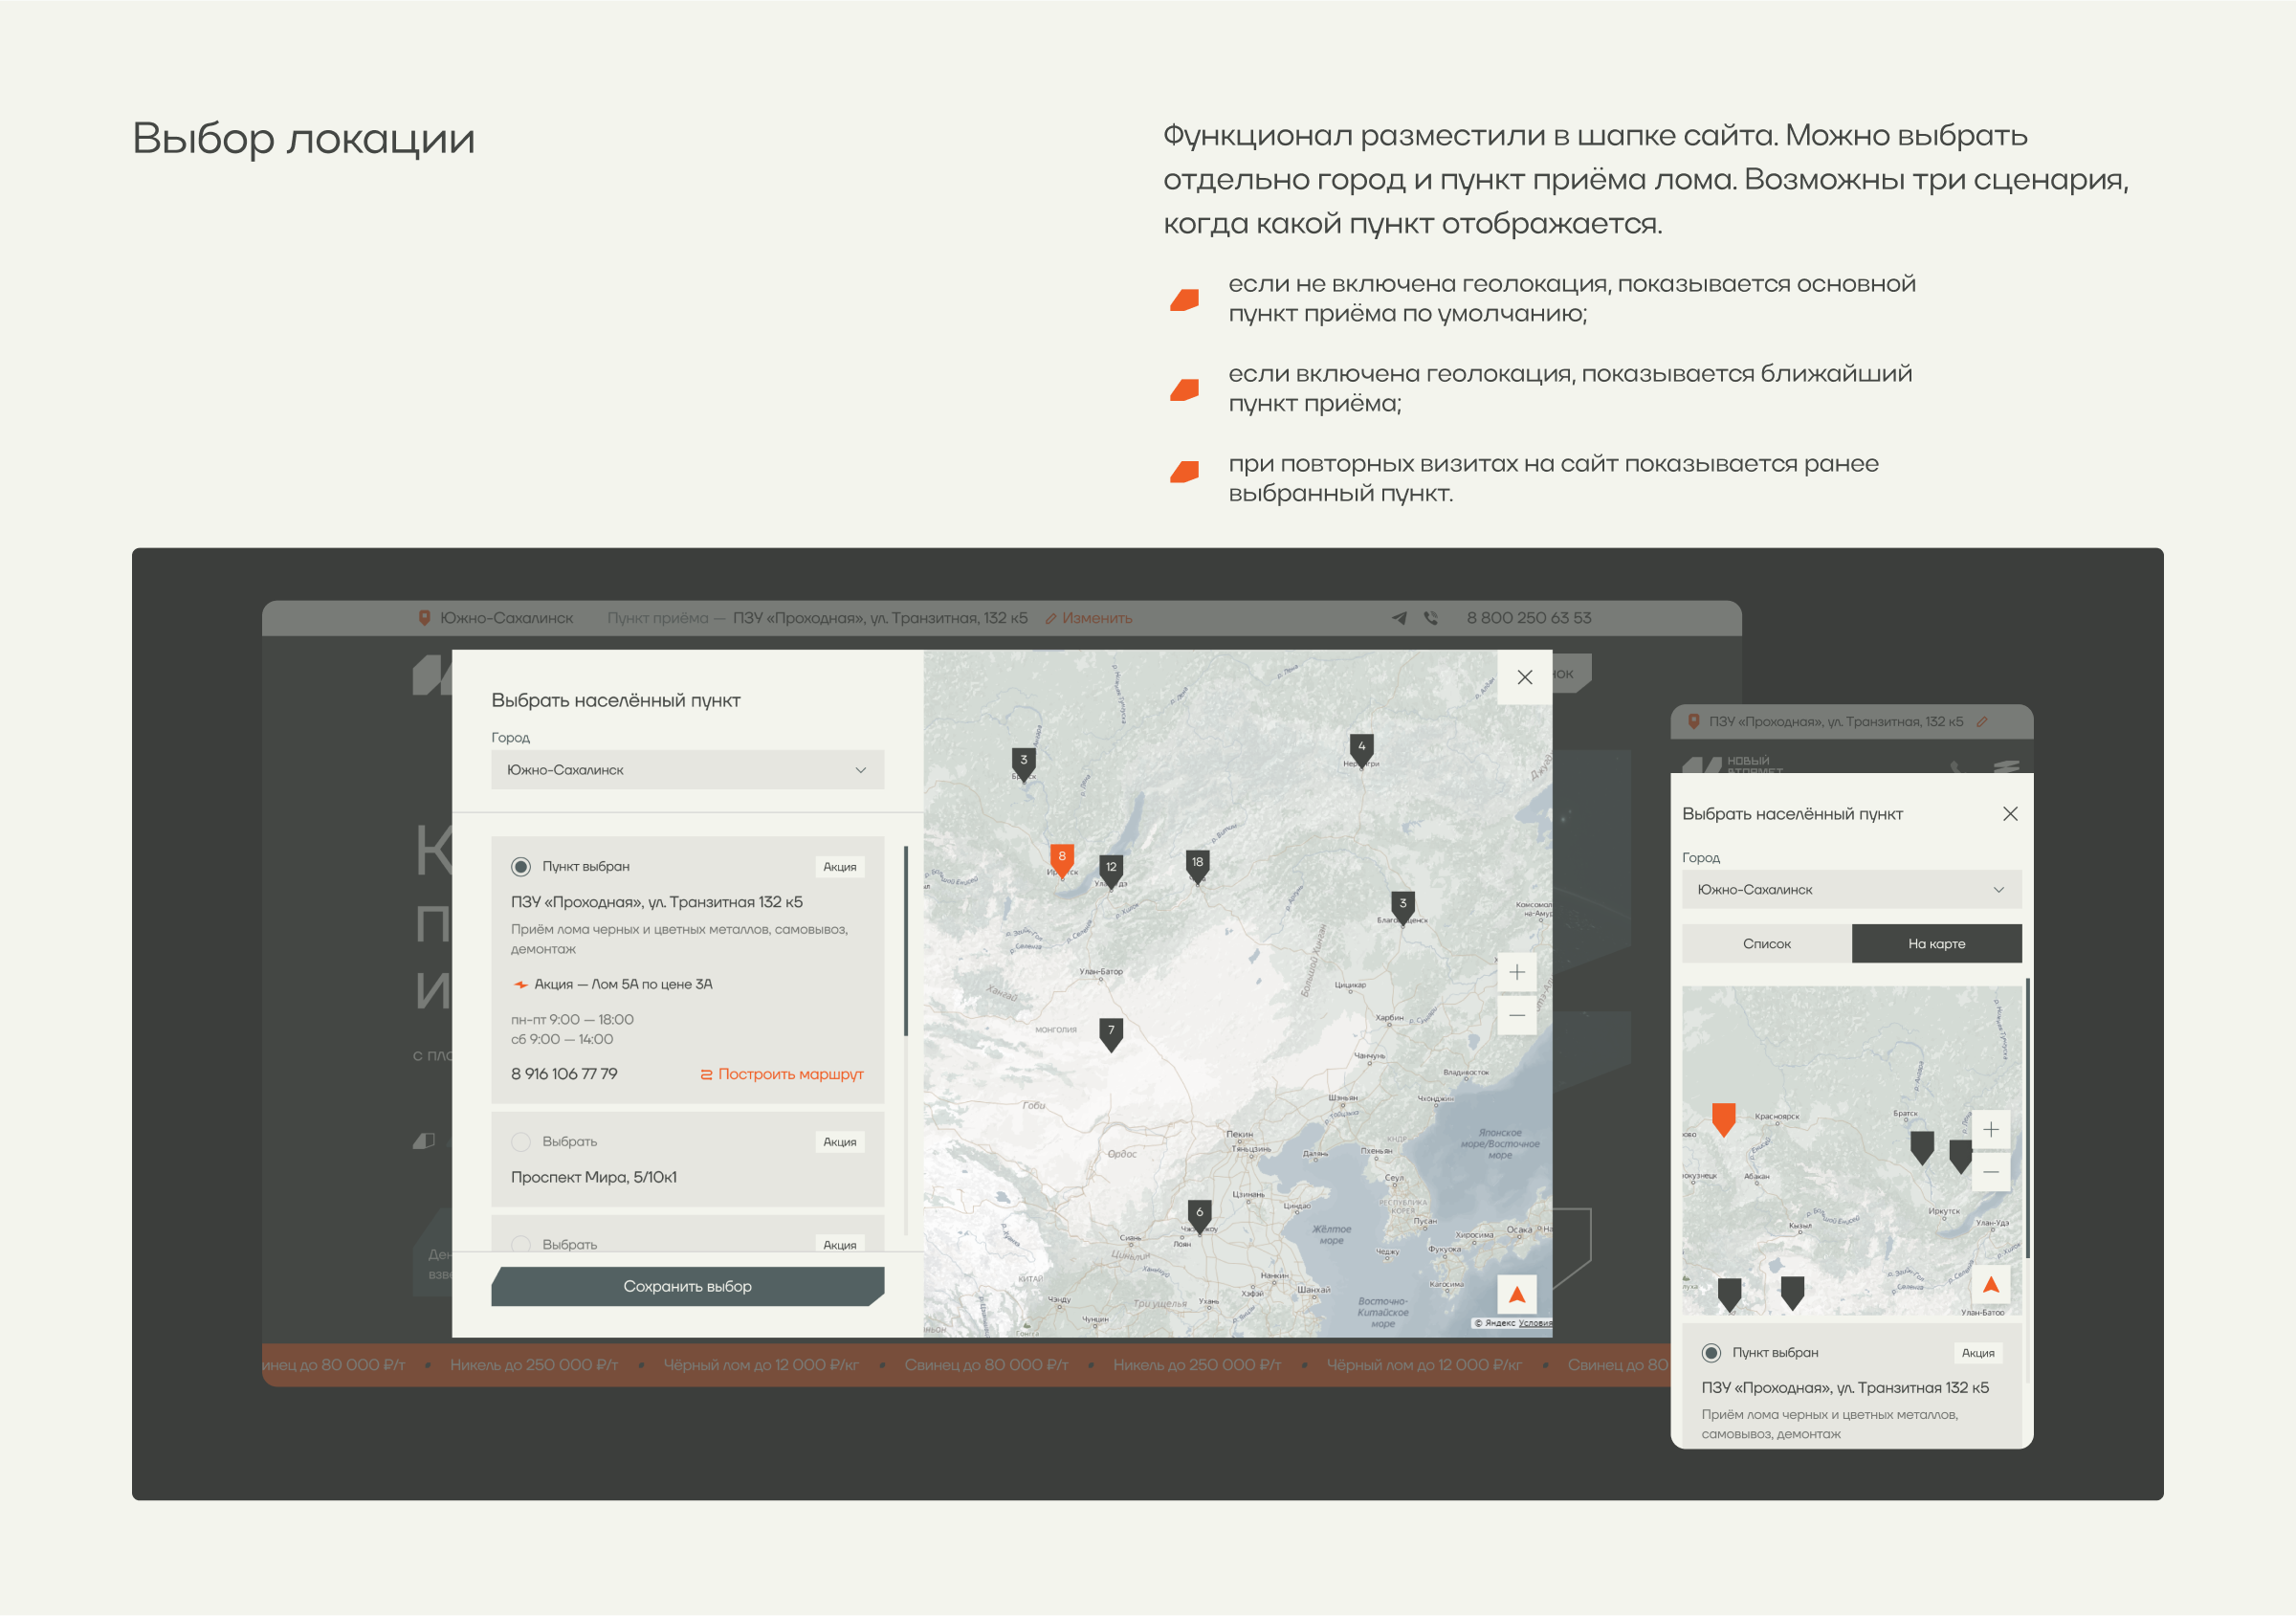
Task: Open the Город dropdown in mobile panel
Action: pyautogui.click(x=1851, y=890)
